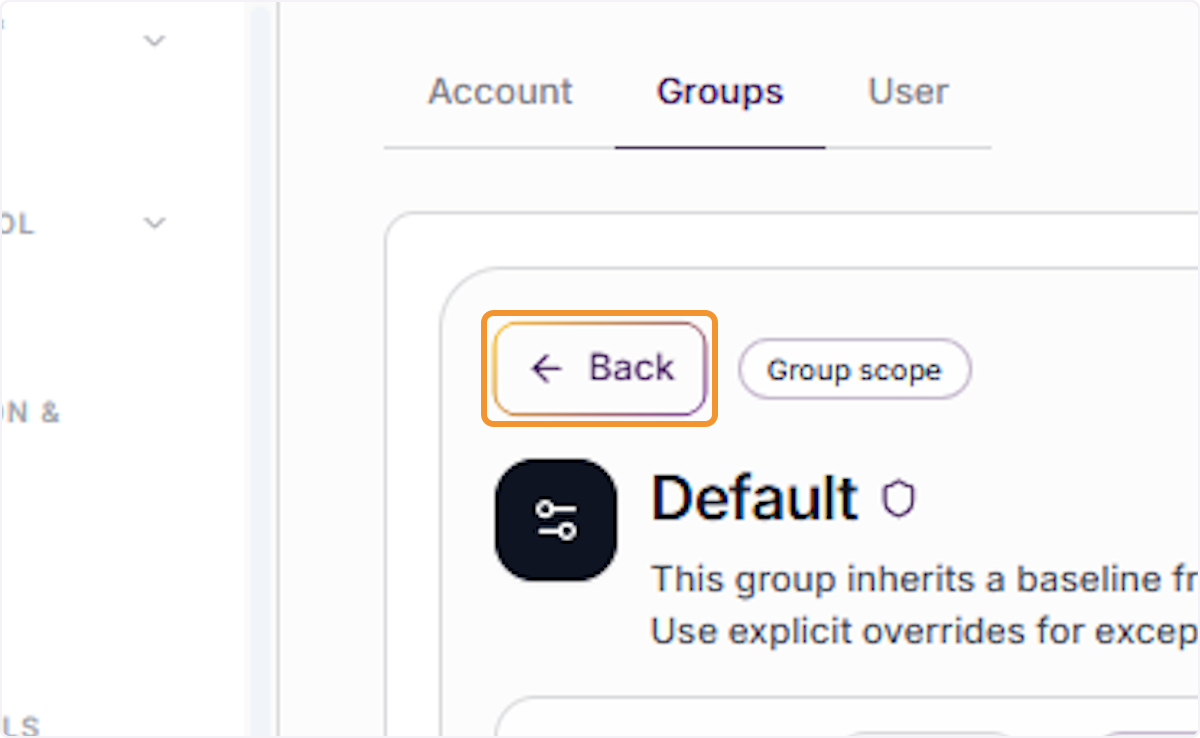Viewport: 1200px width, 738px height.
Task: Select the User tab
Action: [908, 92]
